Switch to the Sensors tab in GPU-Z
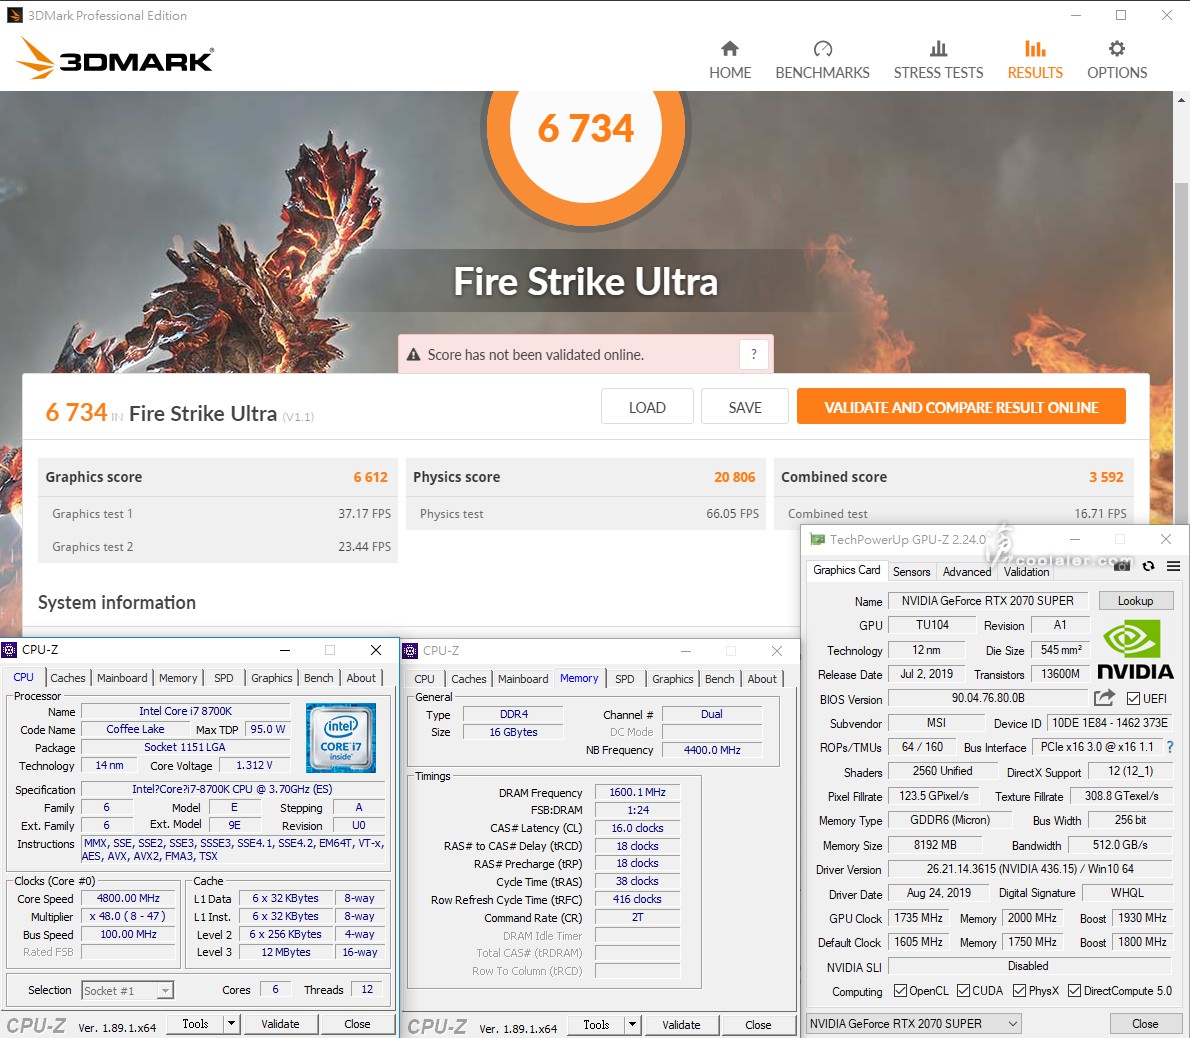This screenshot has width=1190, height=1038. pyautogui.click(x=911, y=571)
